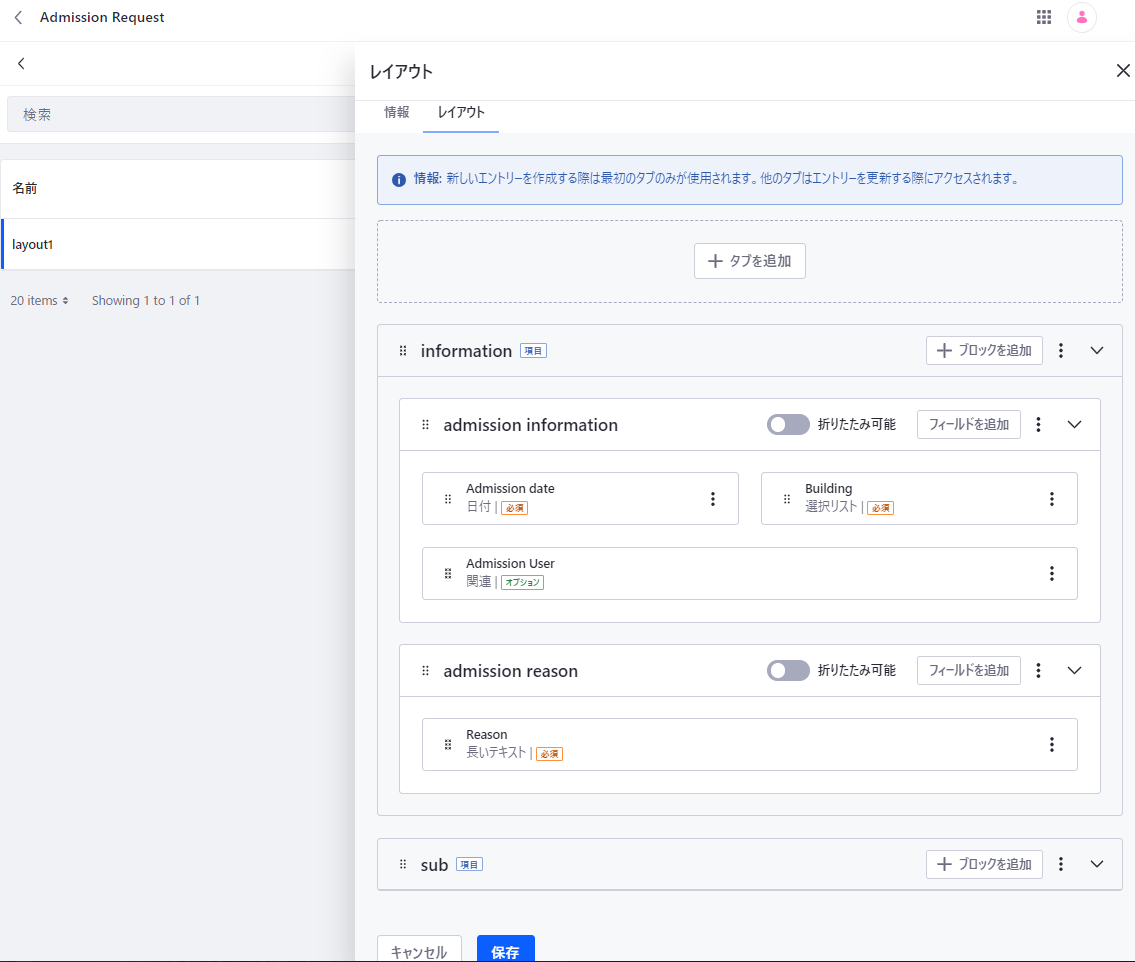Expand the sub section chevron
The height and width of the screenshot is (962, 1135).
click(x=1096, y=864)
